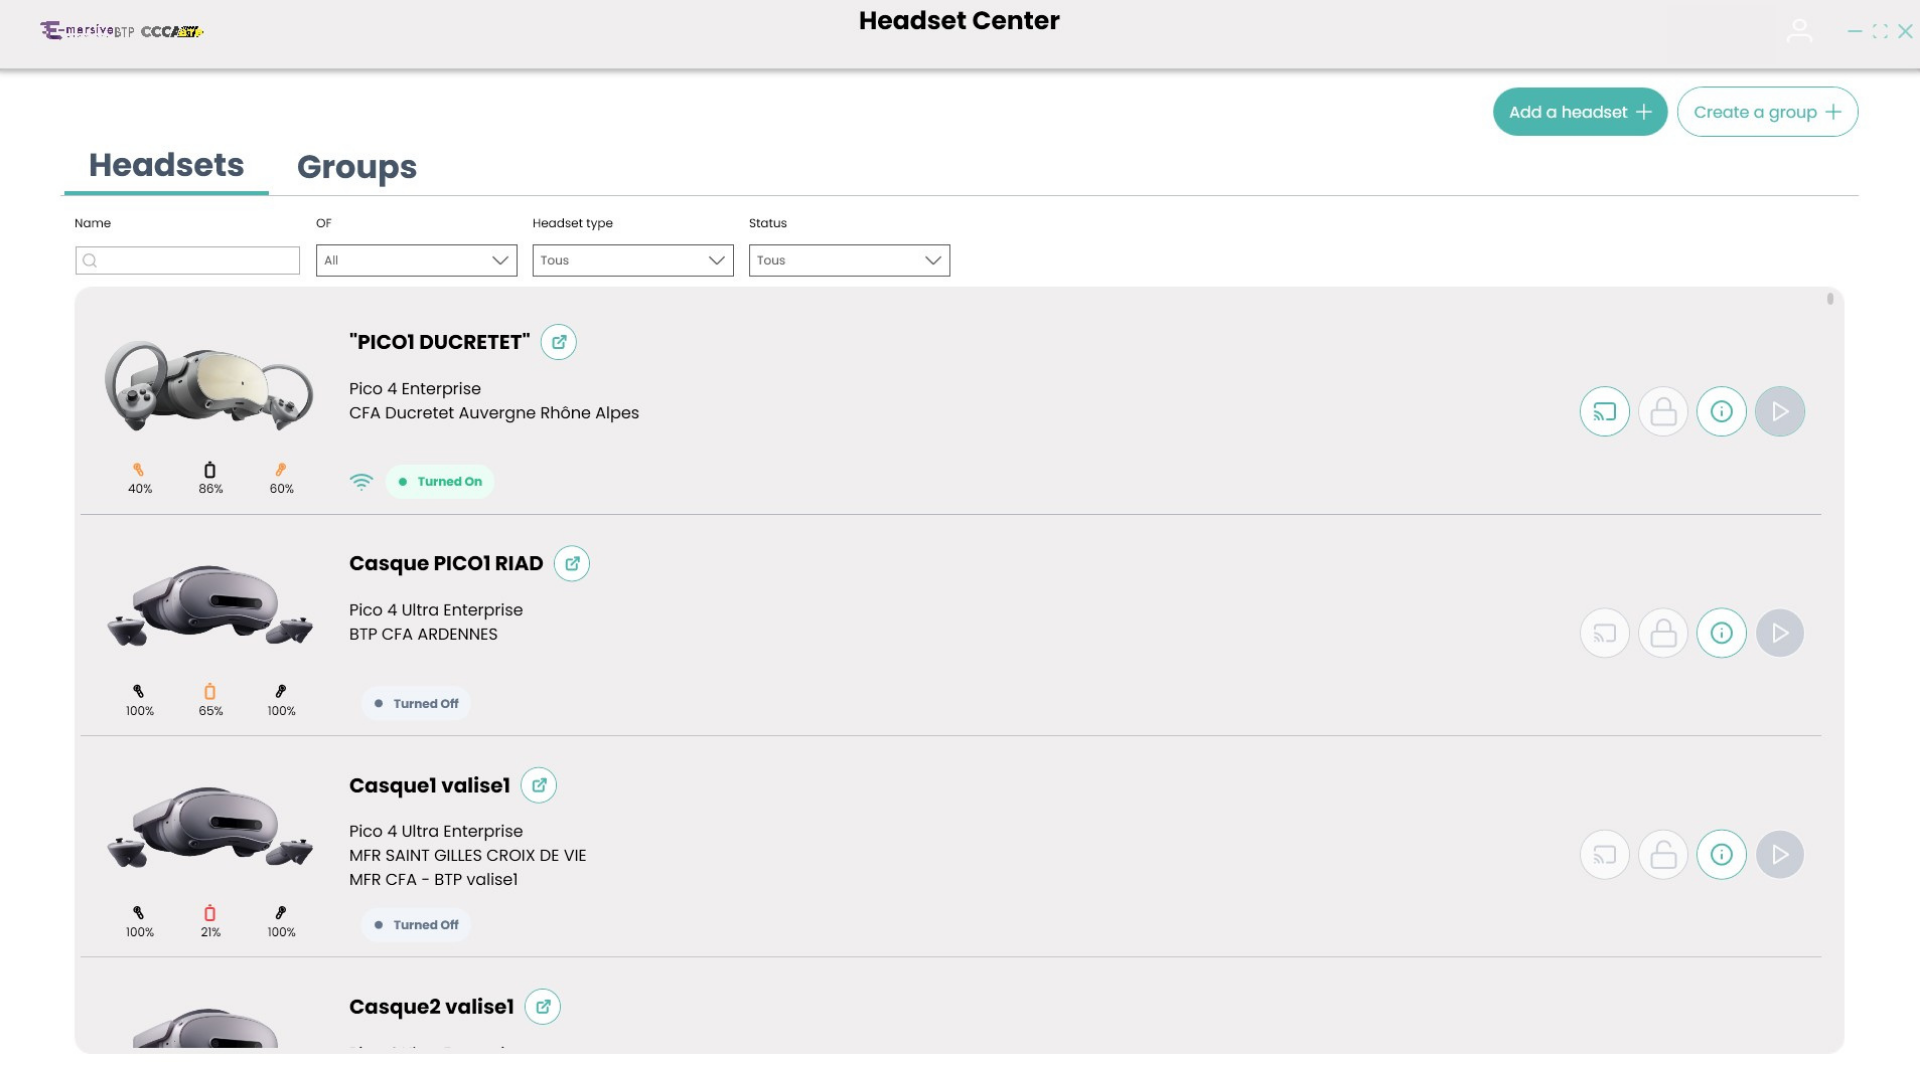
Task: Click the Name search input field
Action: tap(188, 260)
